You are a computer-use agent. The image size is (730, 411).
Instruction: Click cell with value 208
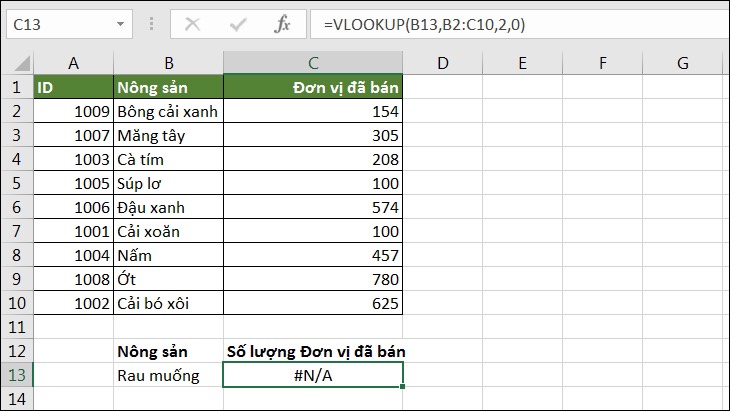(313, 159)
